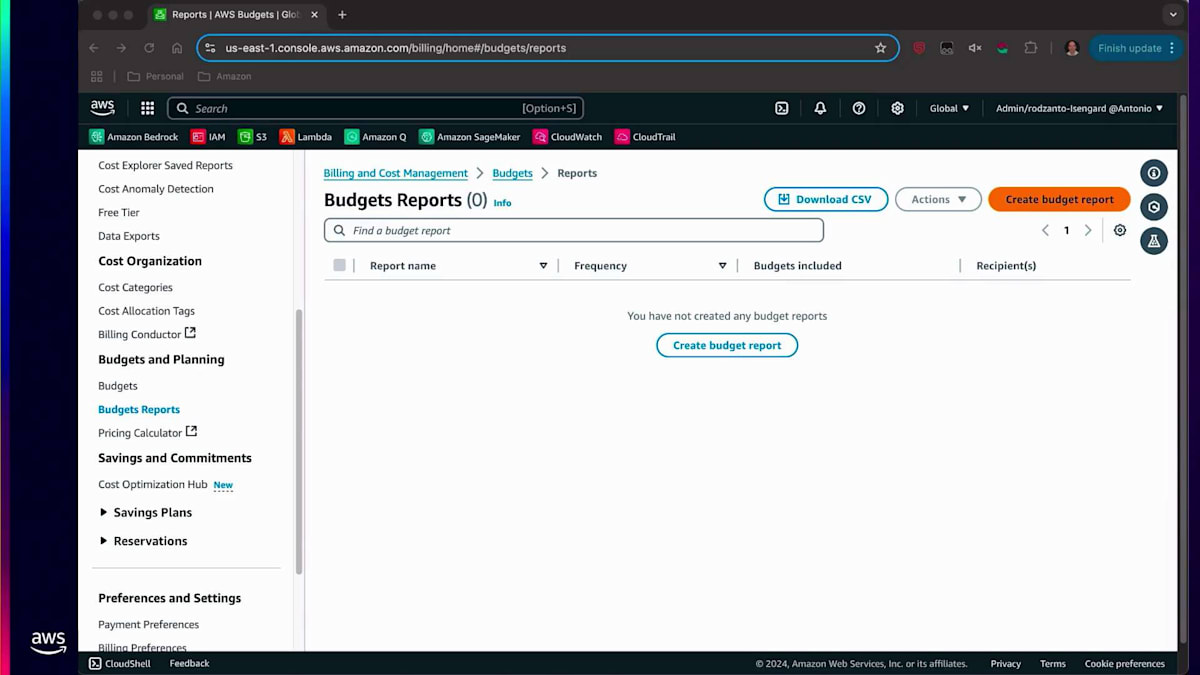Screen dimensions: 1200x675
Task: Open the notifications bell
Action: pos(820,108)
